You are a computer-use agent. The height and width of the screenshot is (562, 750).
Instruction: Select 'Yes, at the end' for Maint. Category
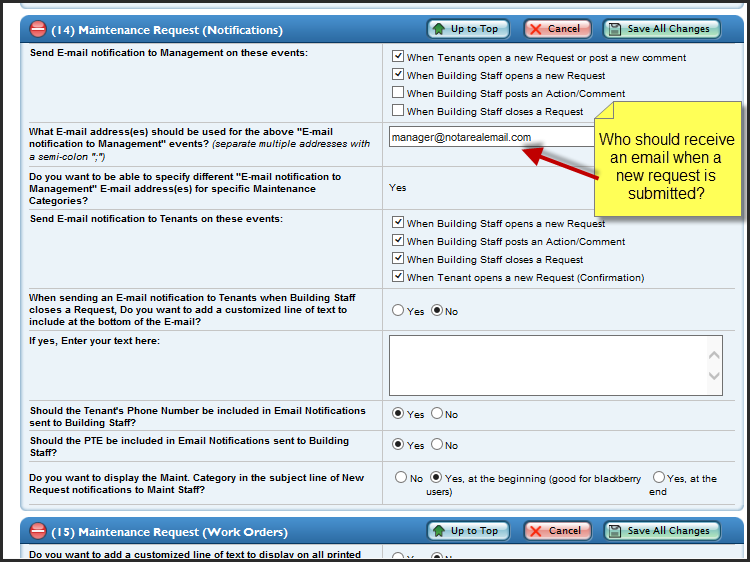pyautogui.click(x=659, y=477)
